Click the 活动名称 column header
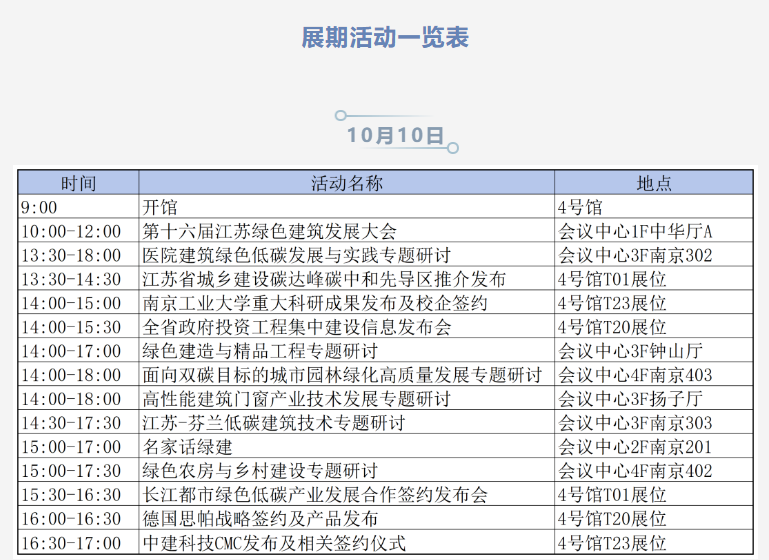Viewport: 769px width, 560px height. tap(346, 183)
